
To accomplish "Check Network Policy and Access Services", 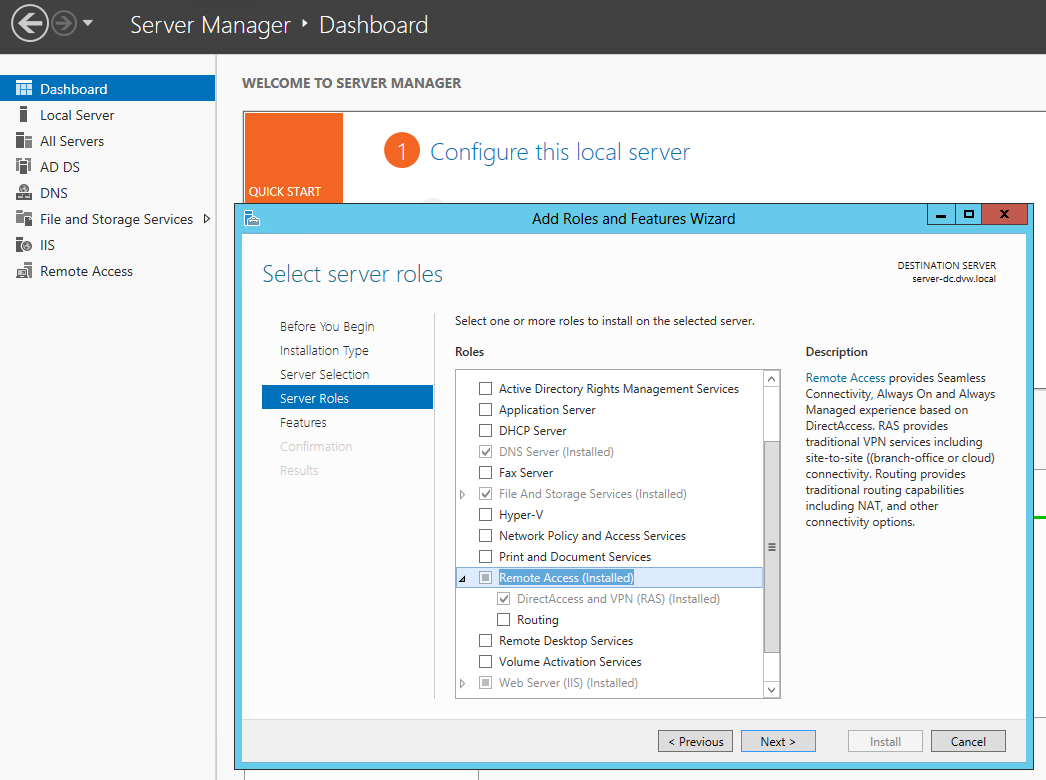I will [486, 536].
